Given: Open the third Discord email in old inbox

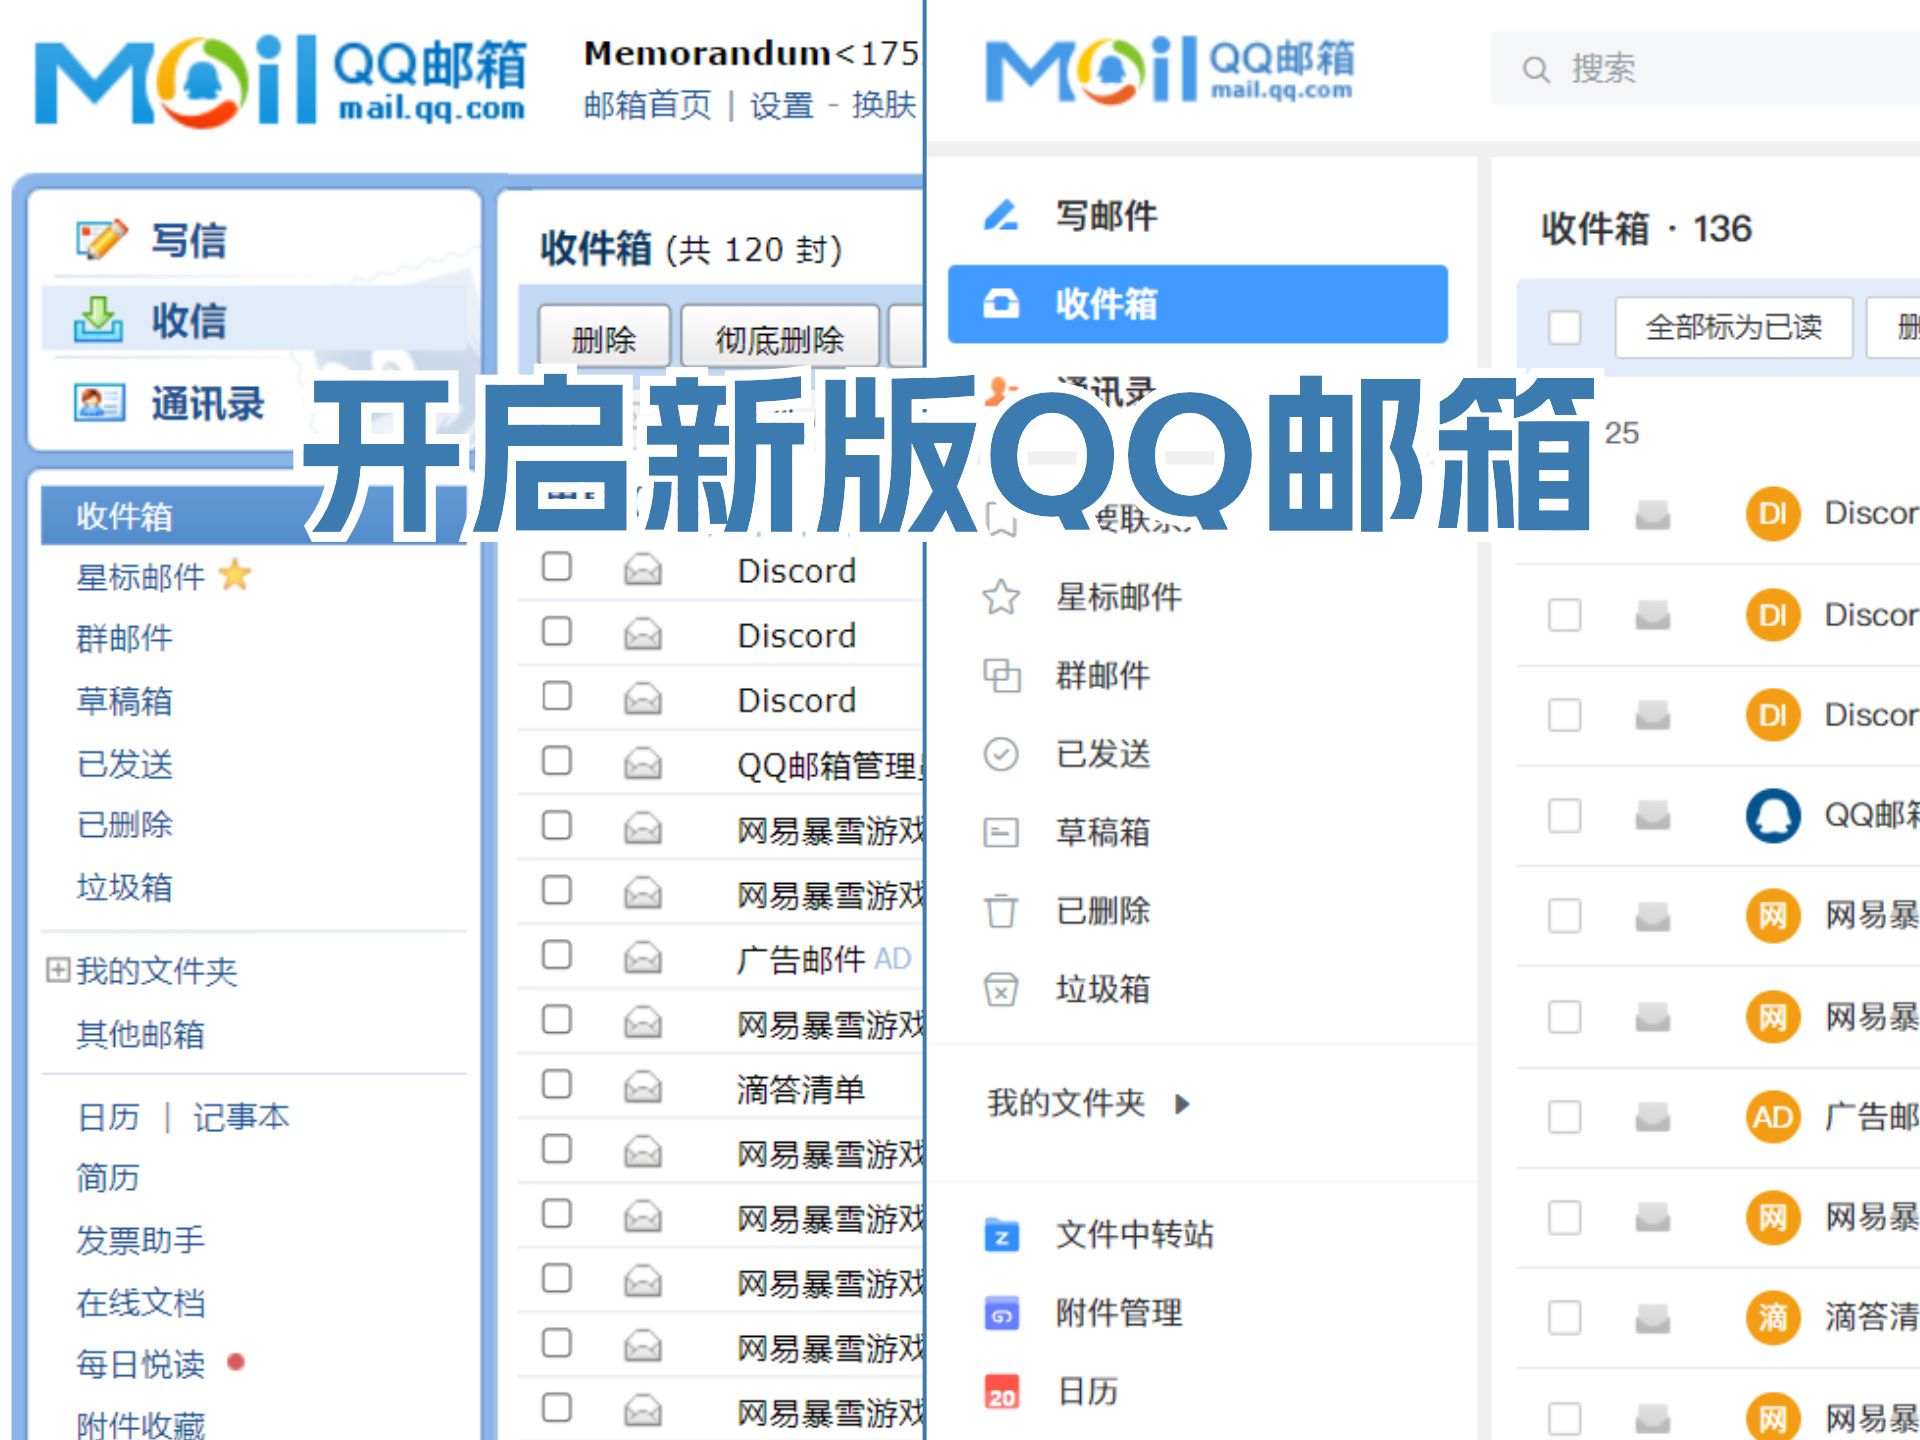Looking at the screenshot, I should 796,700.
